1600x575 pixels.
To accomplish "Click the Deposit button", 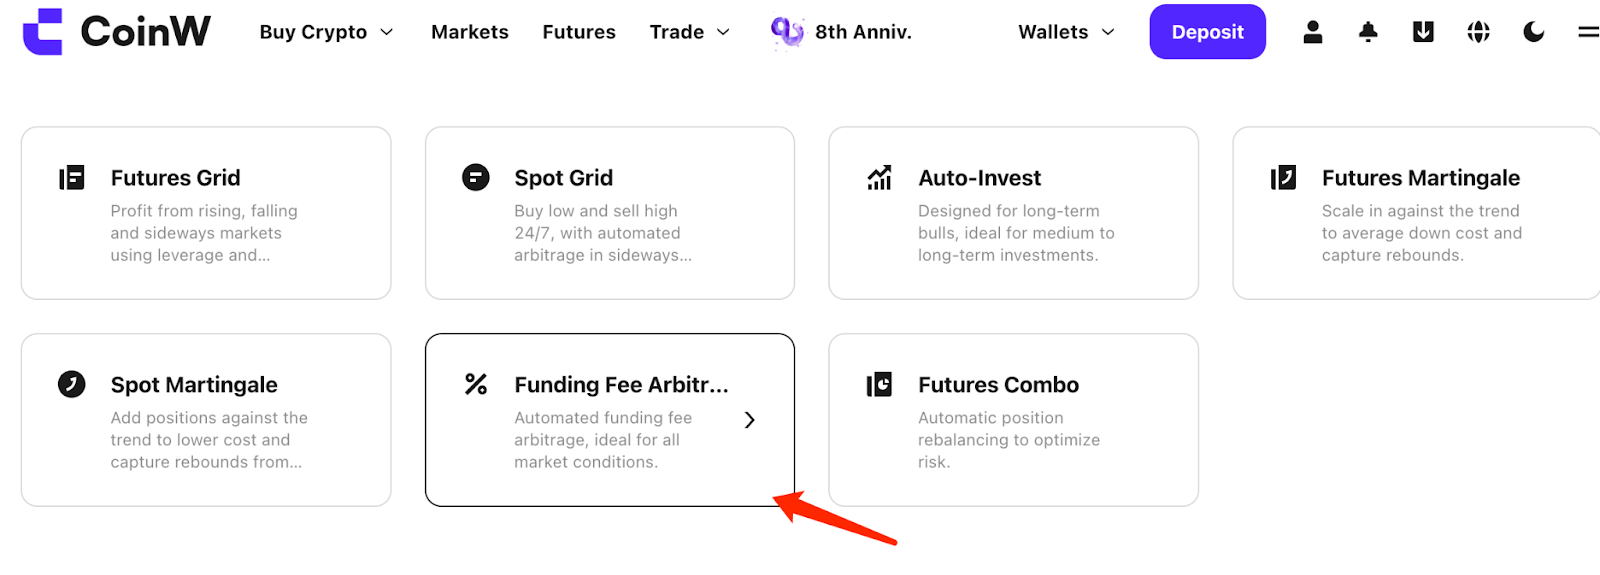I will [1207, 32].
